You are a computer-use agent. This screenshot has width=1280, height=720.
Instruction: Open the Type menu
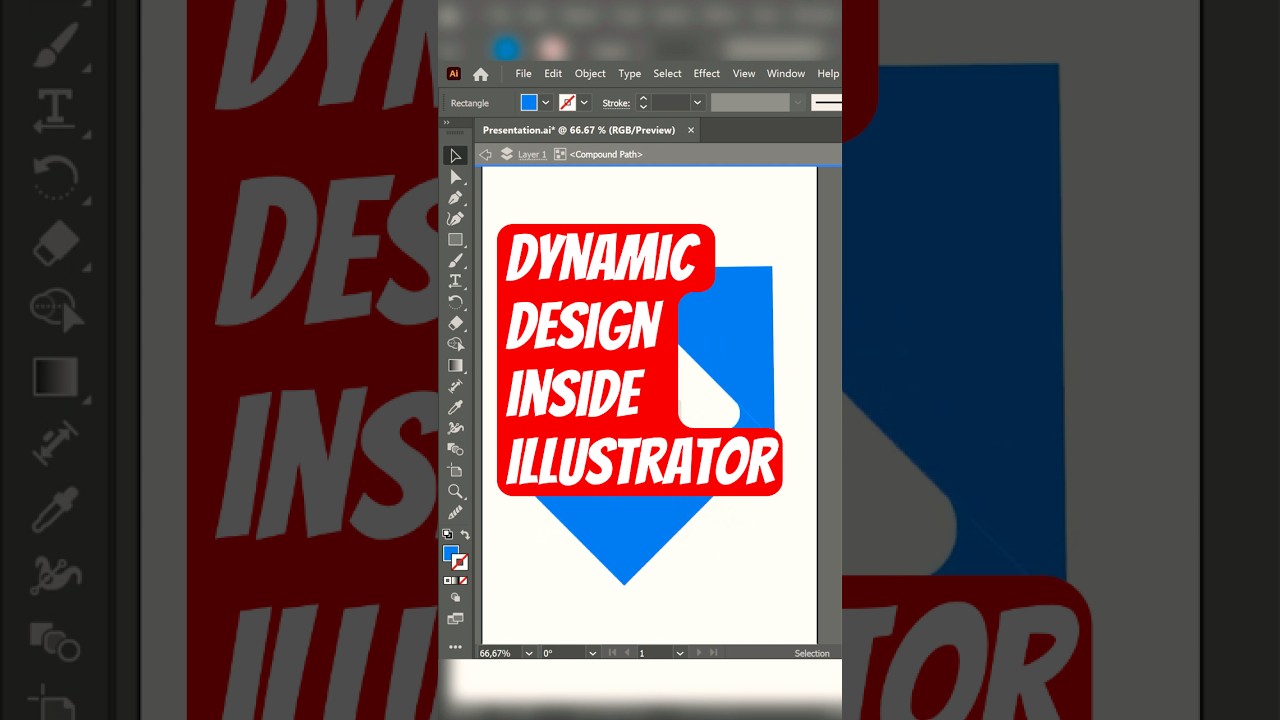[630, 74]
